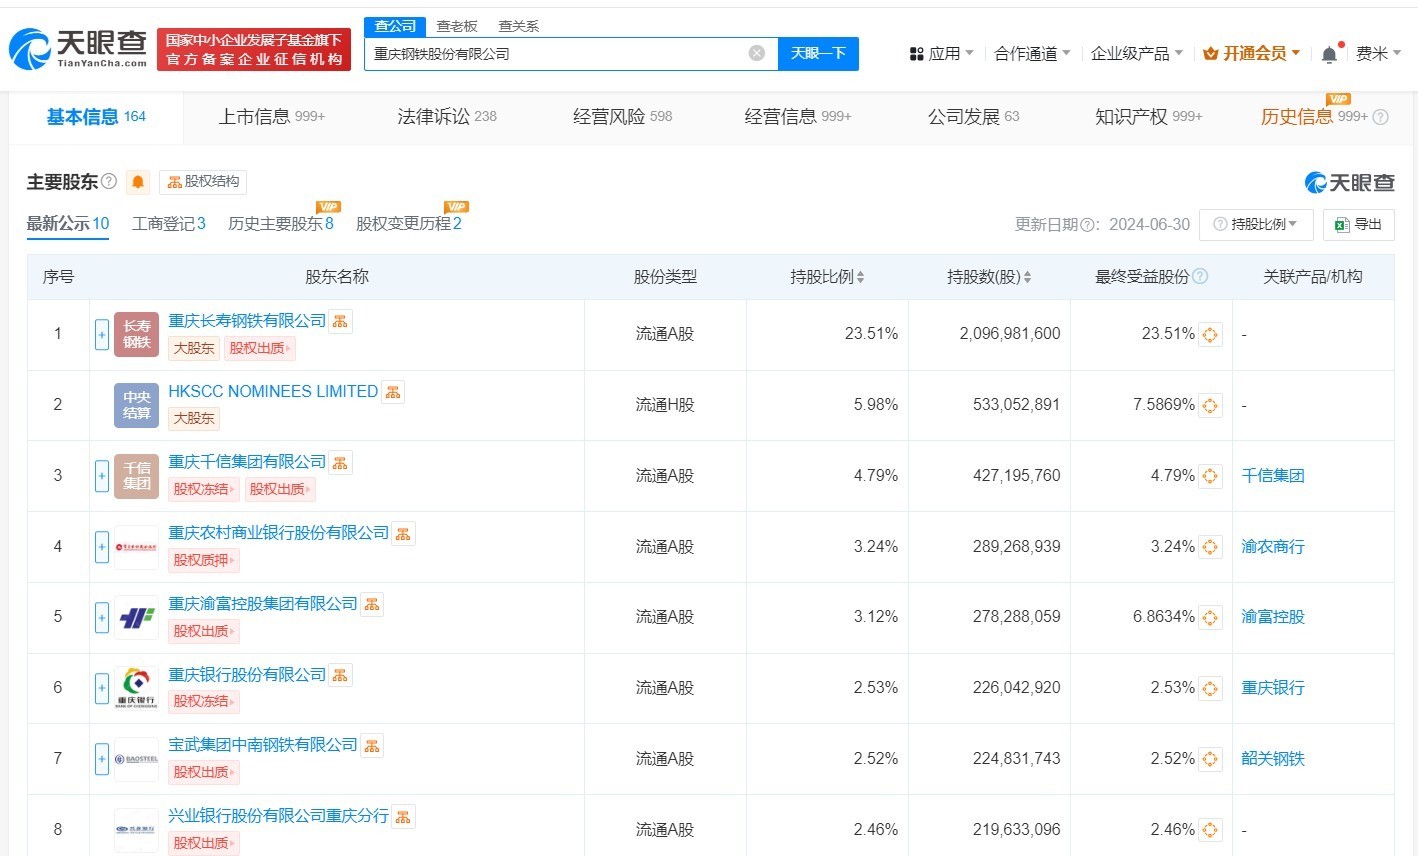
Task: Expand row for 宝武集团中南钢铁
Action: coord(102,759)
